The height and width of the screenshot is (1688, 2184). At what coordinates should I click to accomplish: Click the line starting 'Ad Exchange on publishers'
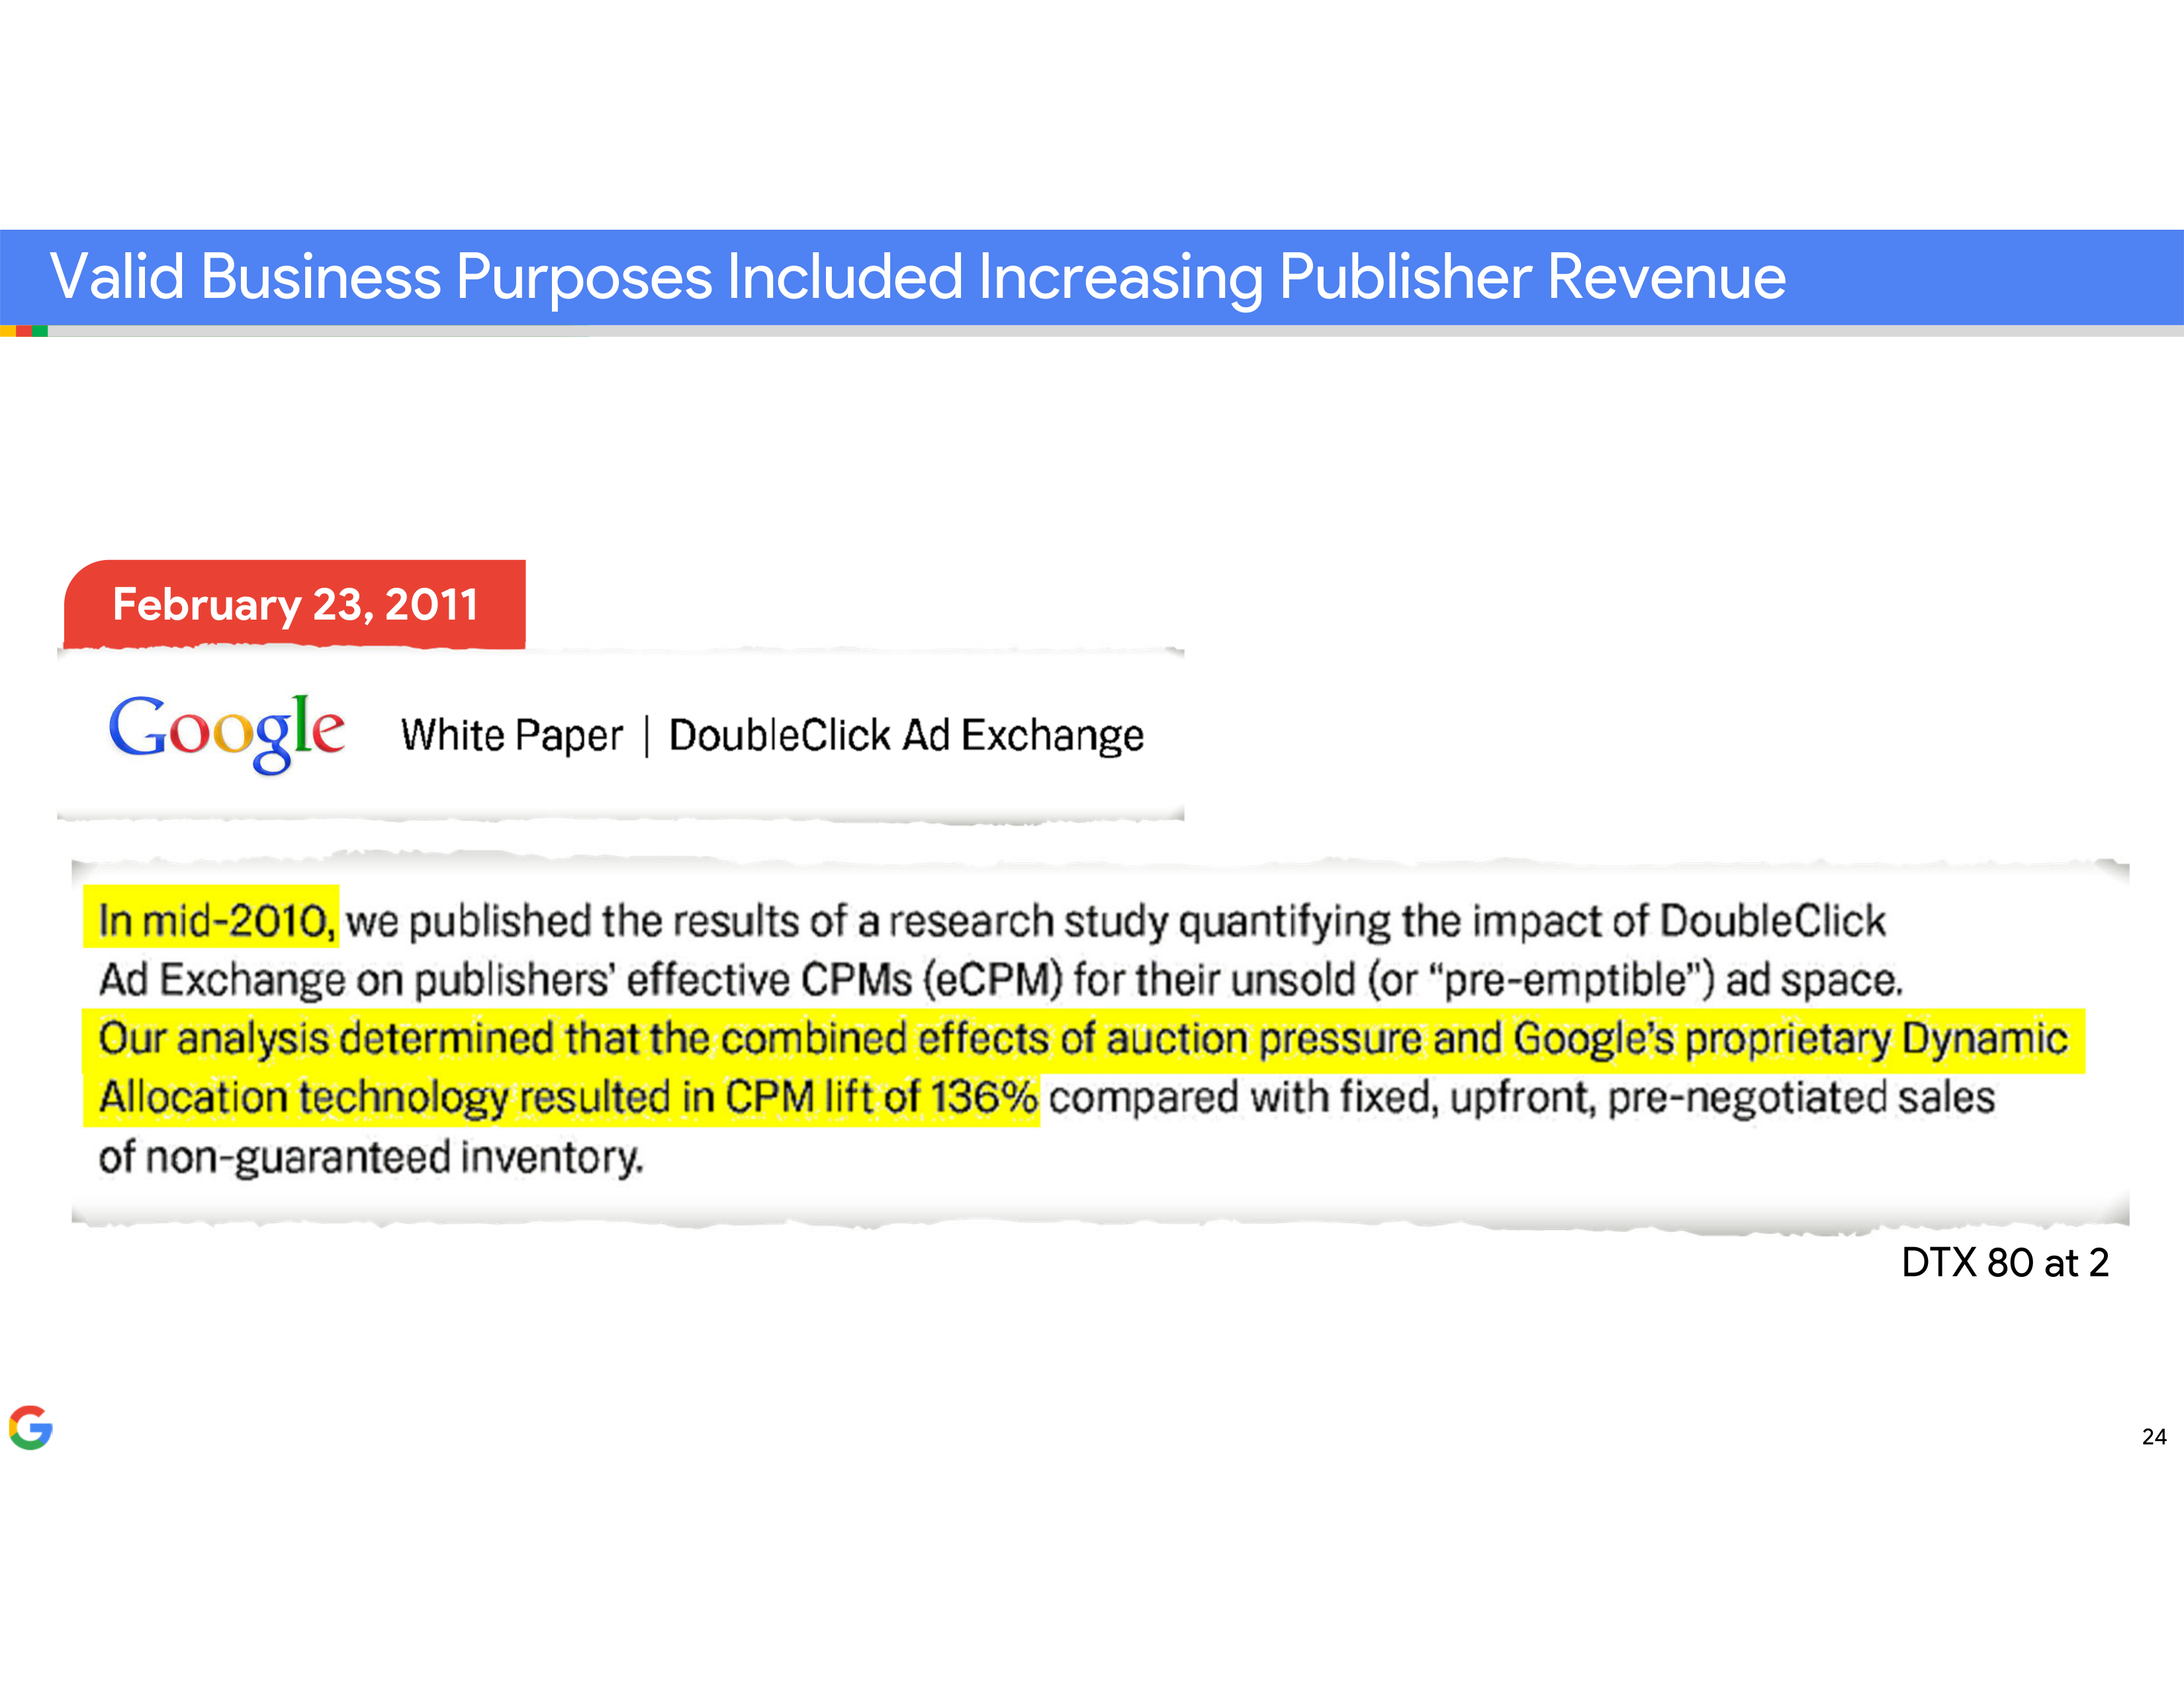tap(1000, 979)
